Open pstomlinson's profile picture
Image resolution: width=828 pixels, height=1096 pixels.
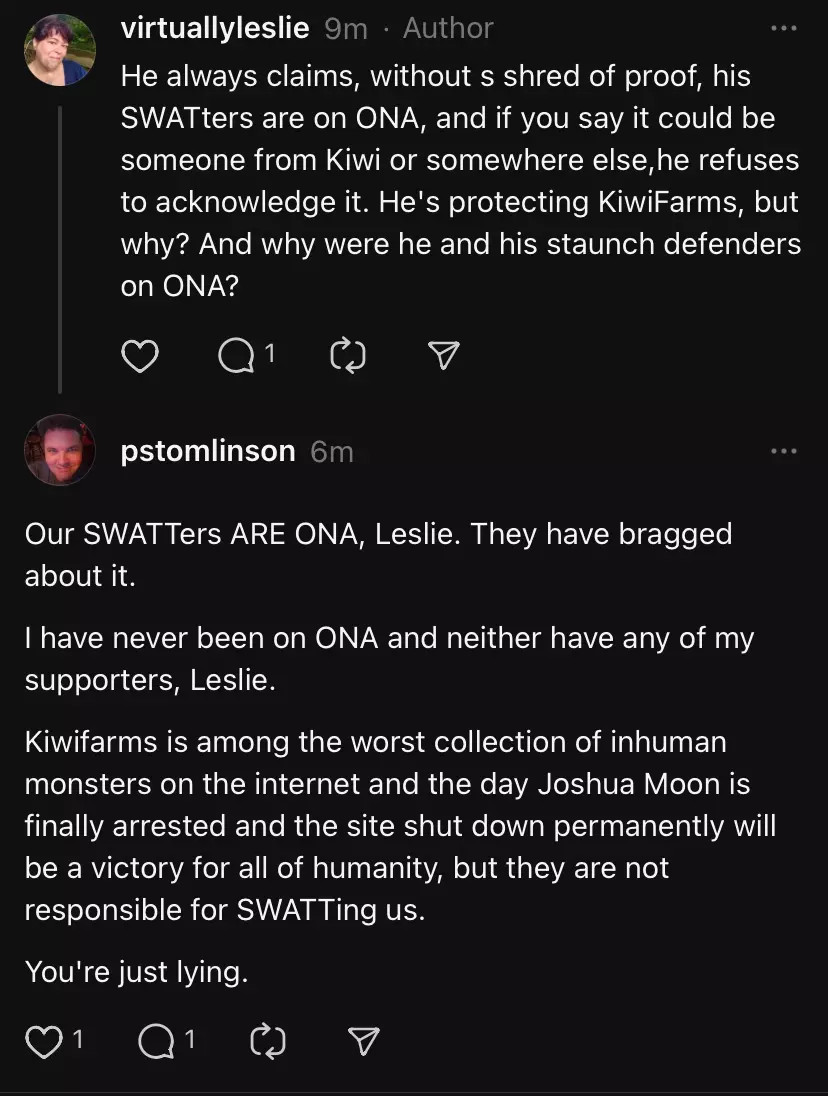click(x=59, y=449)
